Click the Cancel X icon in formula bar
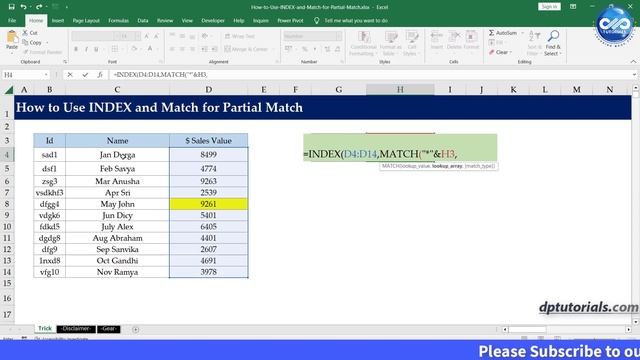 (70, 75)
